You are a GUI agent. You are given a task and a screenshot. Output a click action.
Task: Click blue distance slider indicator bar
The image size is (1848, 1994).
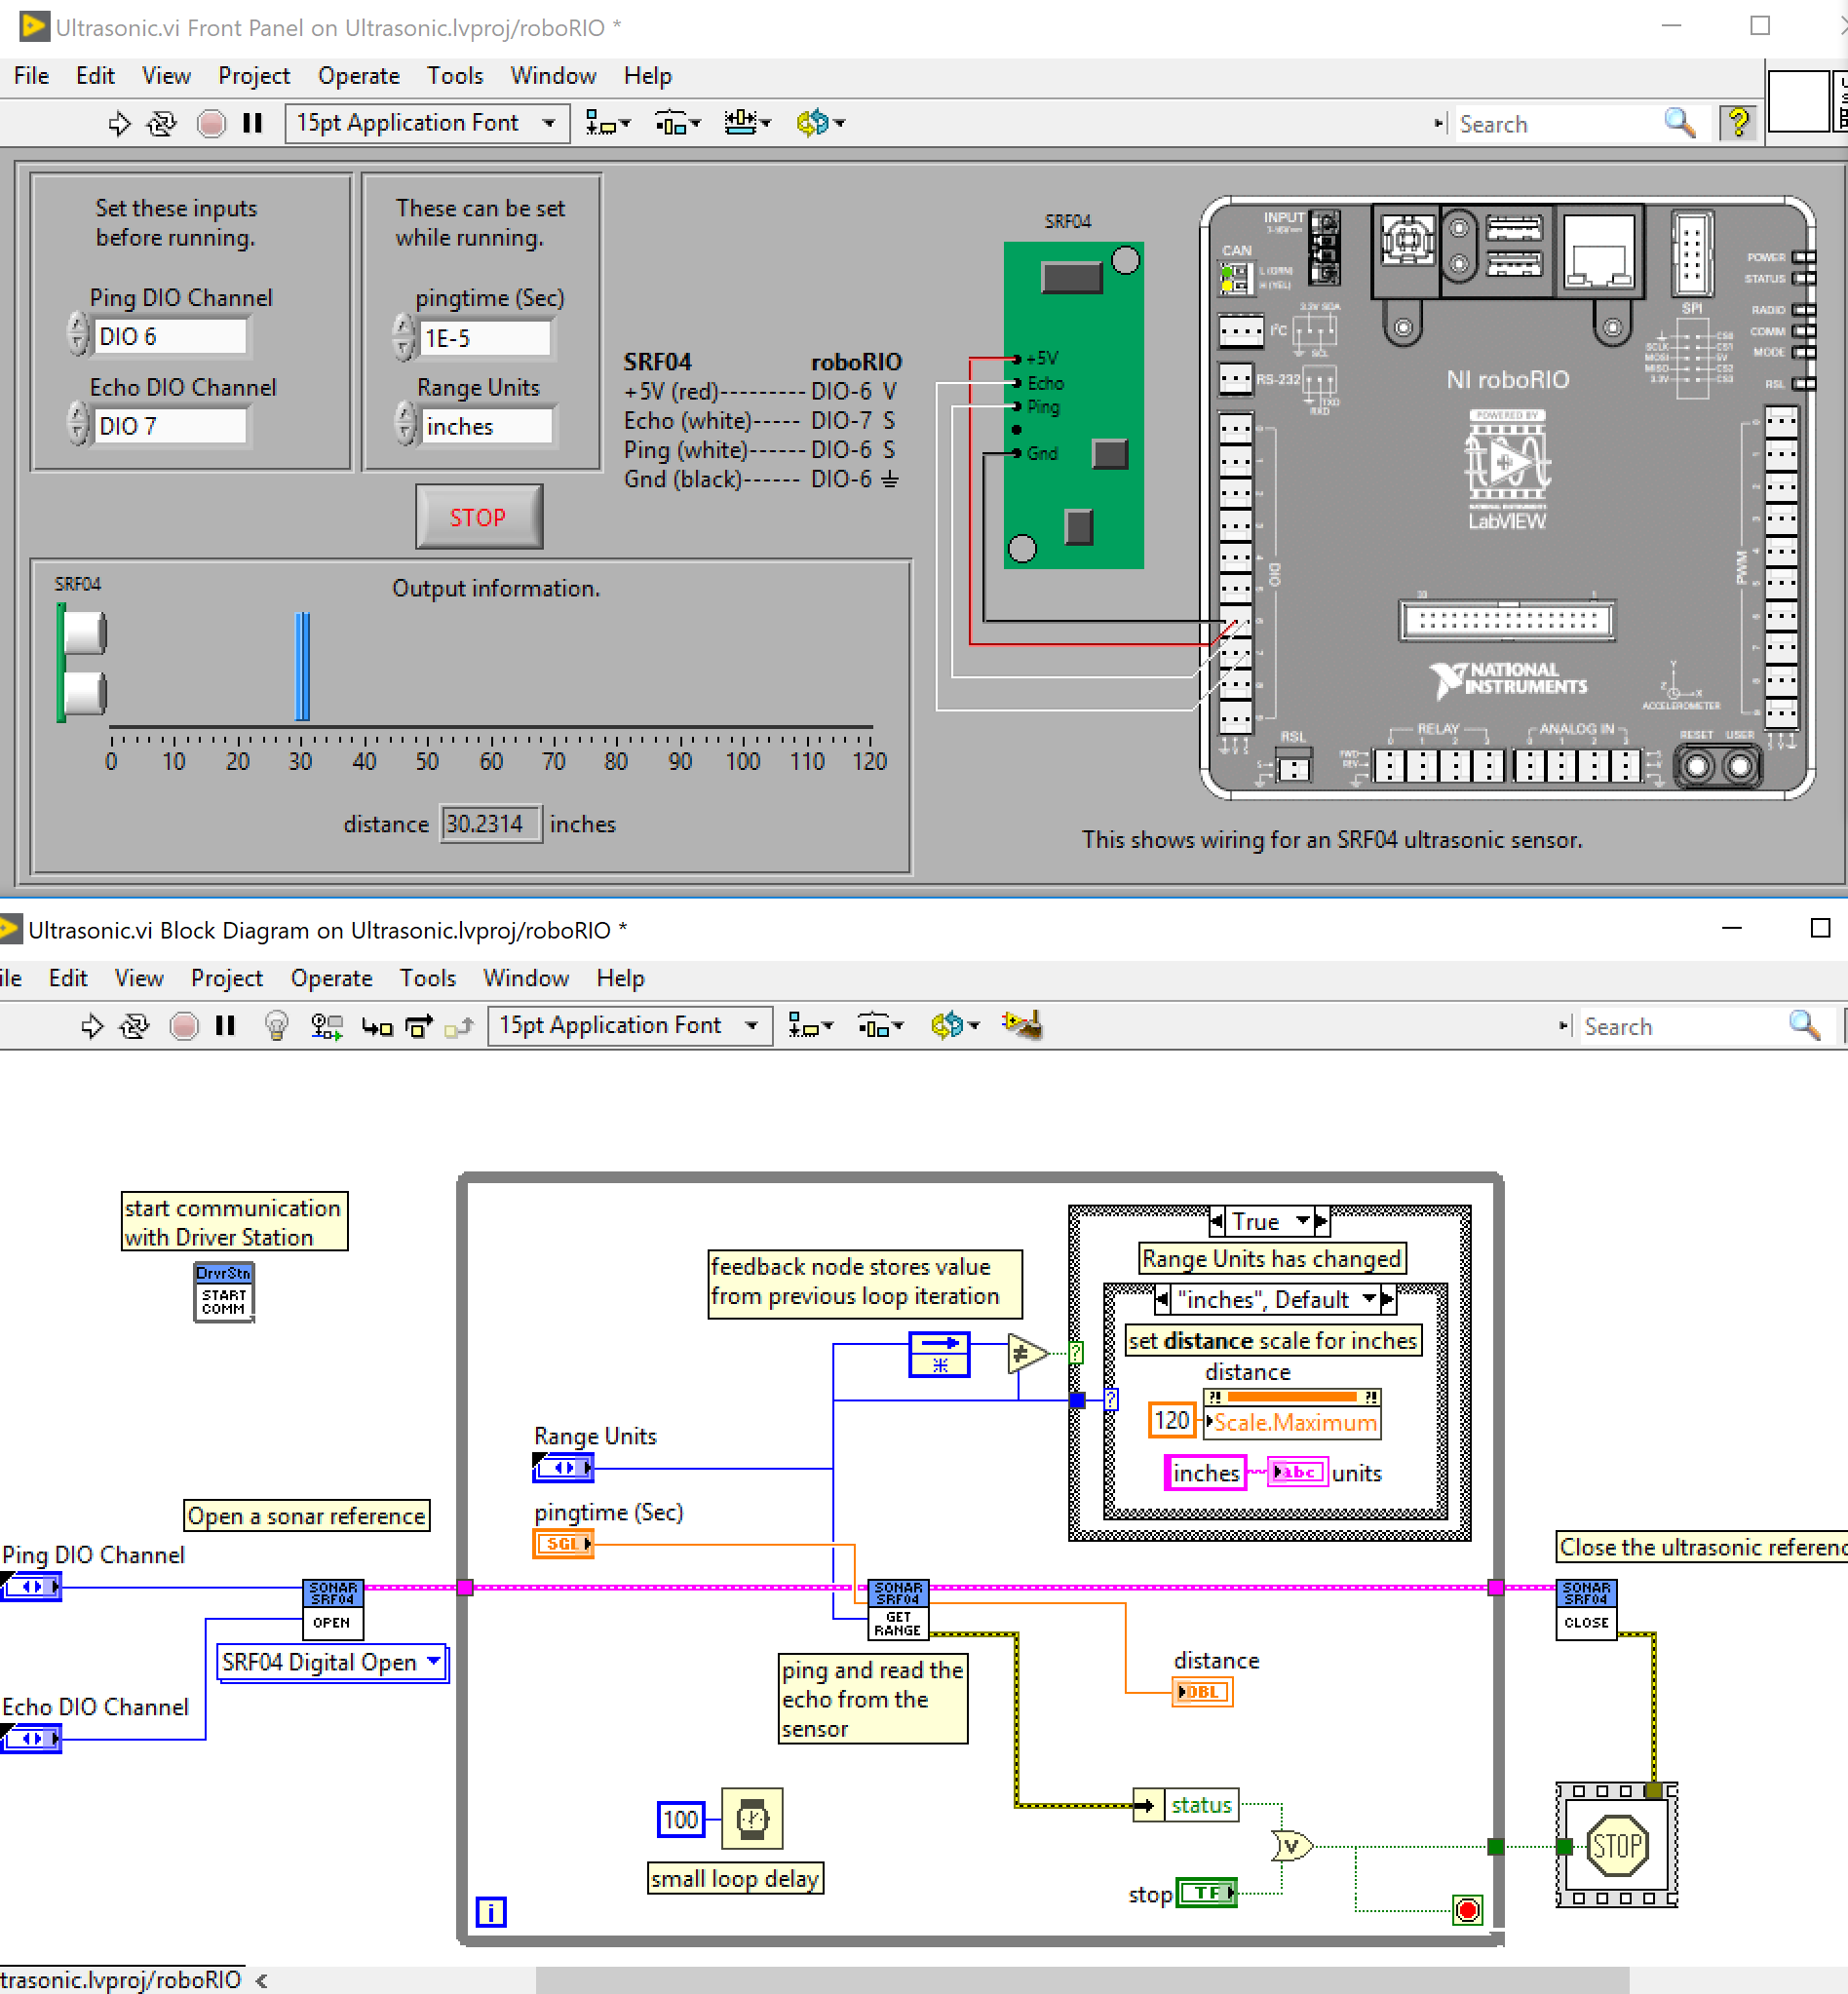coord(302,666)
